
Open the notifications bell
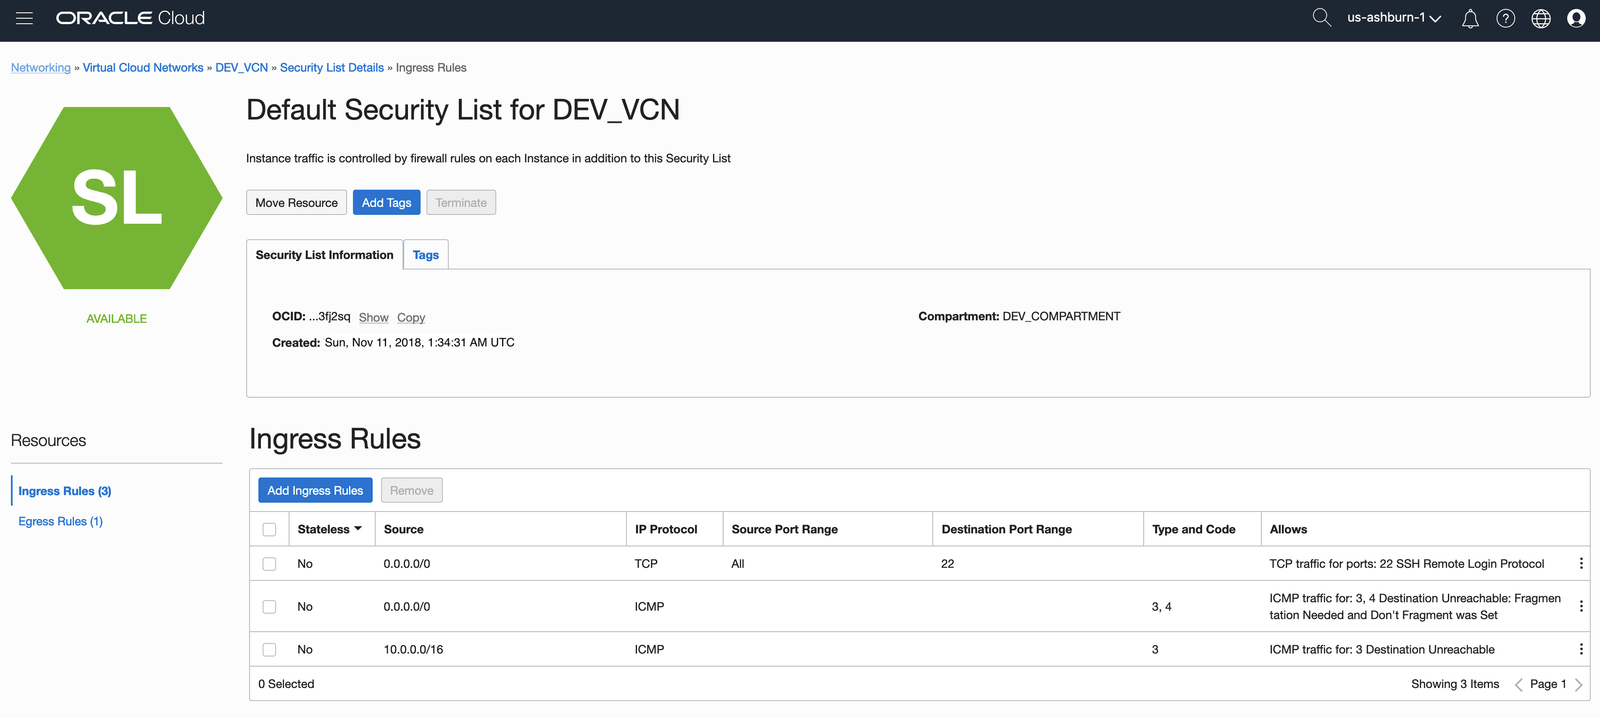1470,19
